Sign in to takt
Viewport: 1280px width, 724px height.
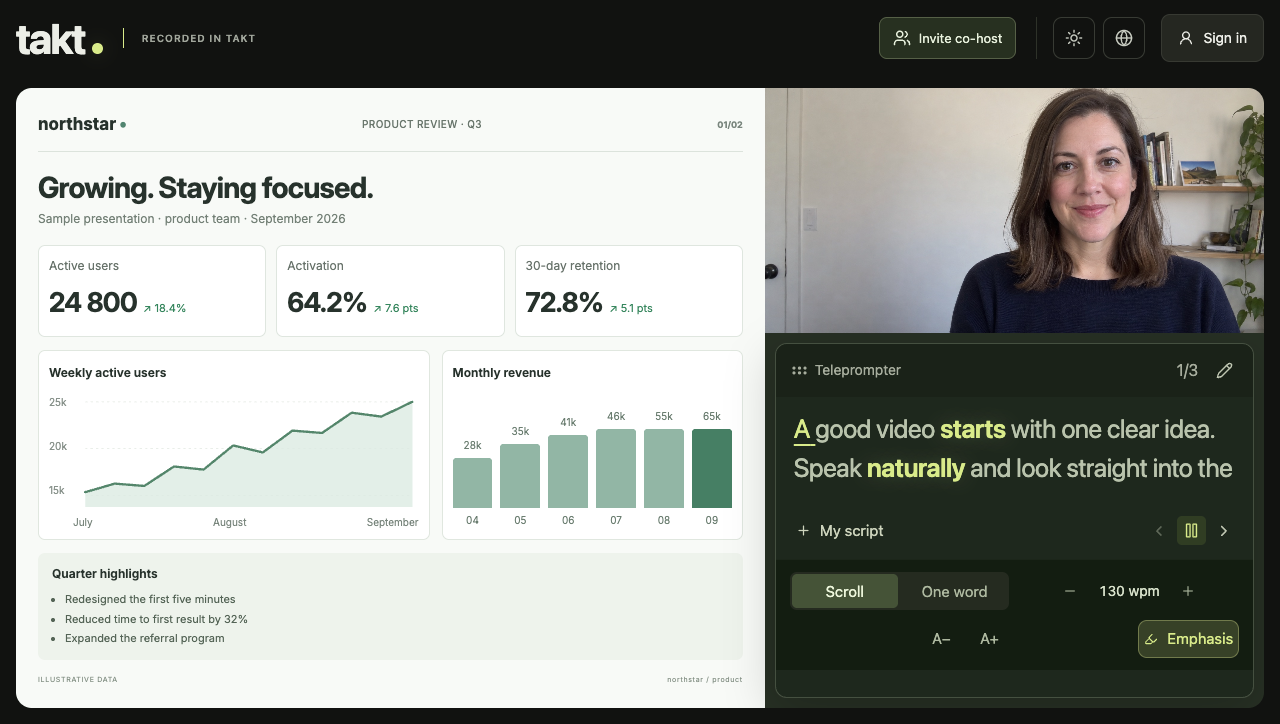(1212, 38)
